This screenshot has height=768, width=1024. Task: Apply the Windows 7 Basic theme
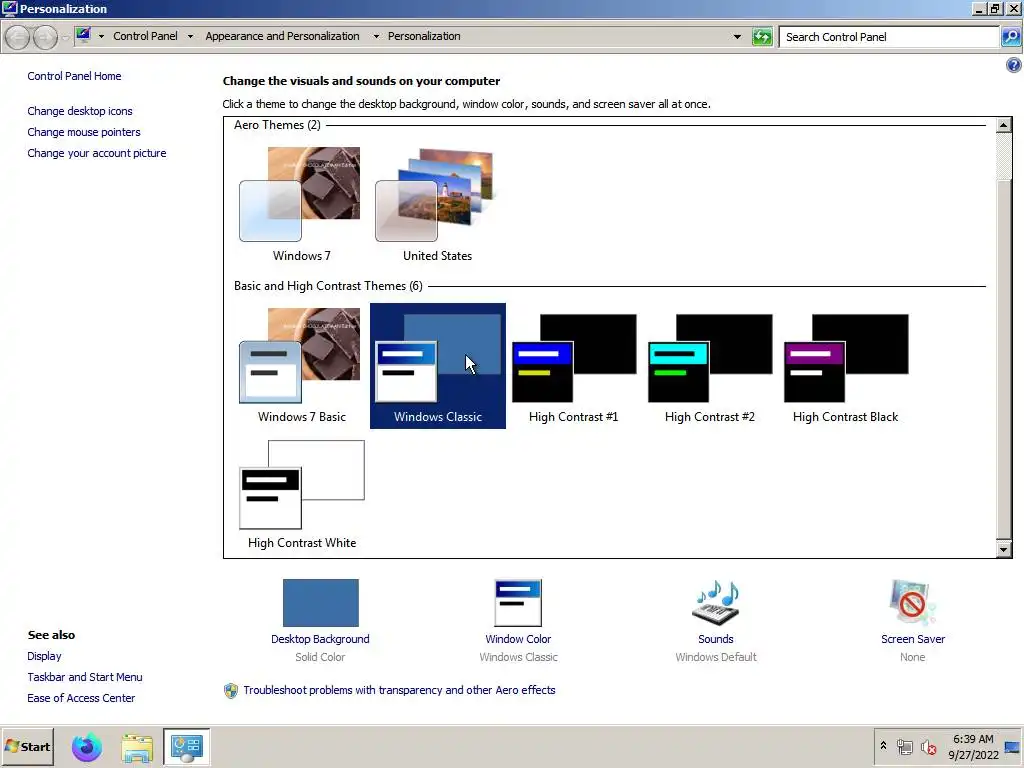pos(301,366)
